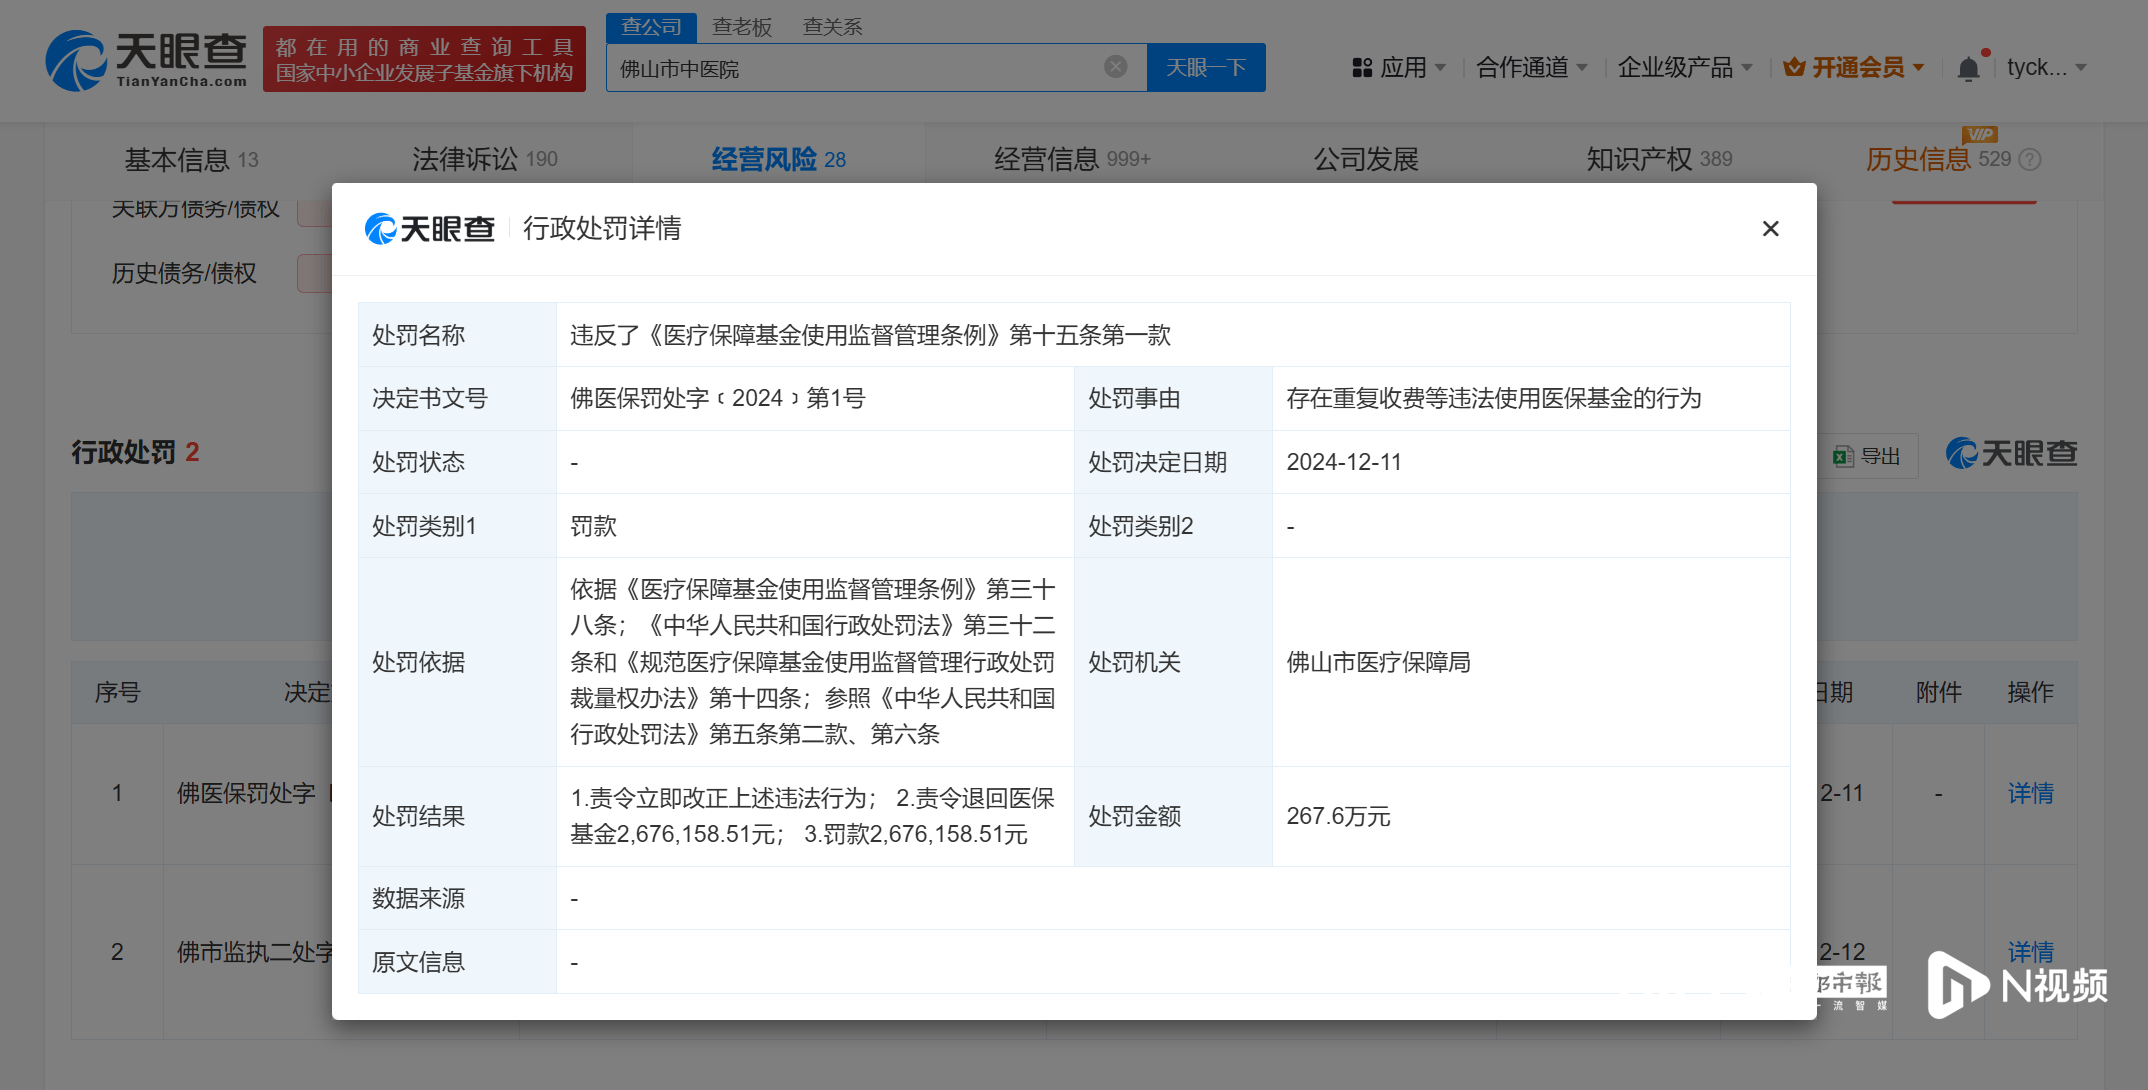Click the 天眼一下 search button
Viewport: 2148px width, 1090px height.
[1205, 67]
